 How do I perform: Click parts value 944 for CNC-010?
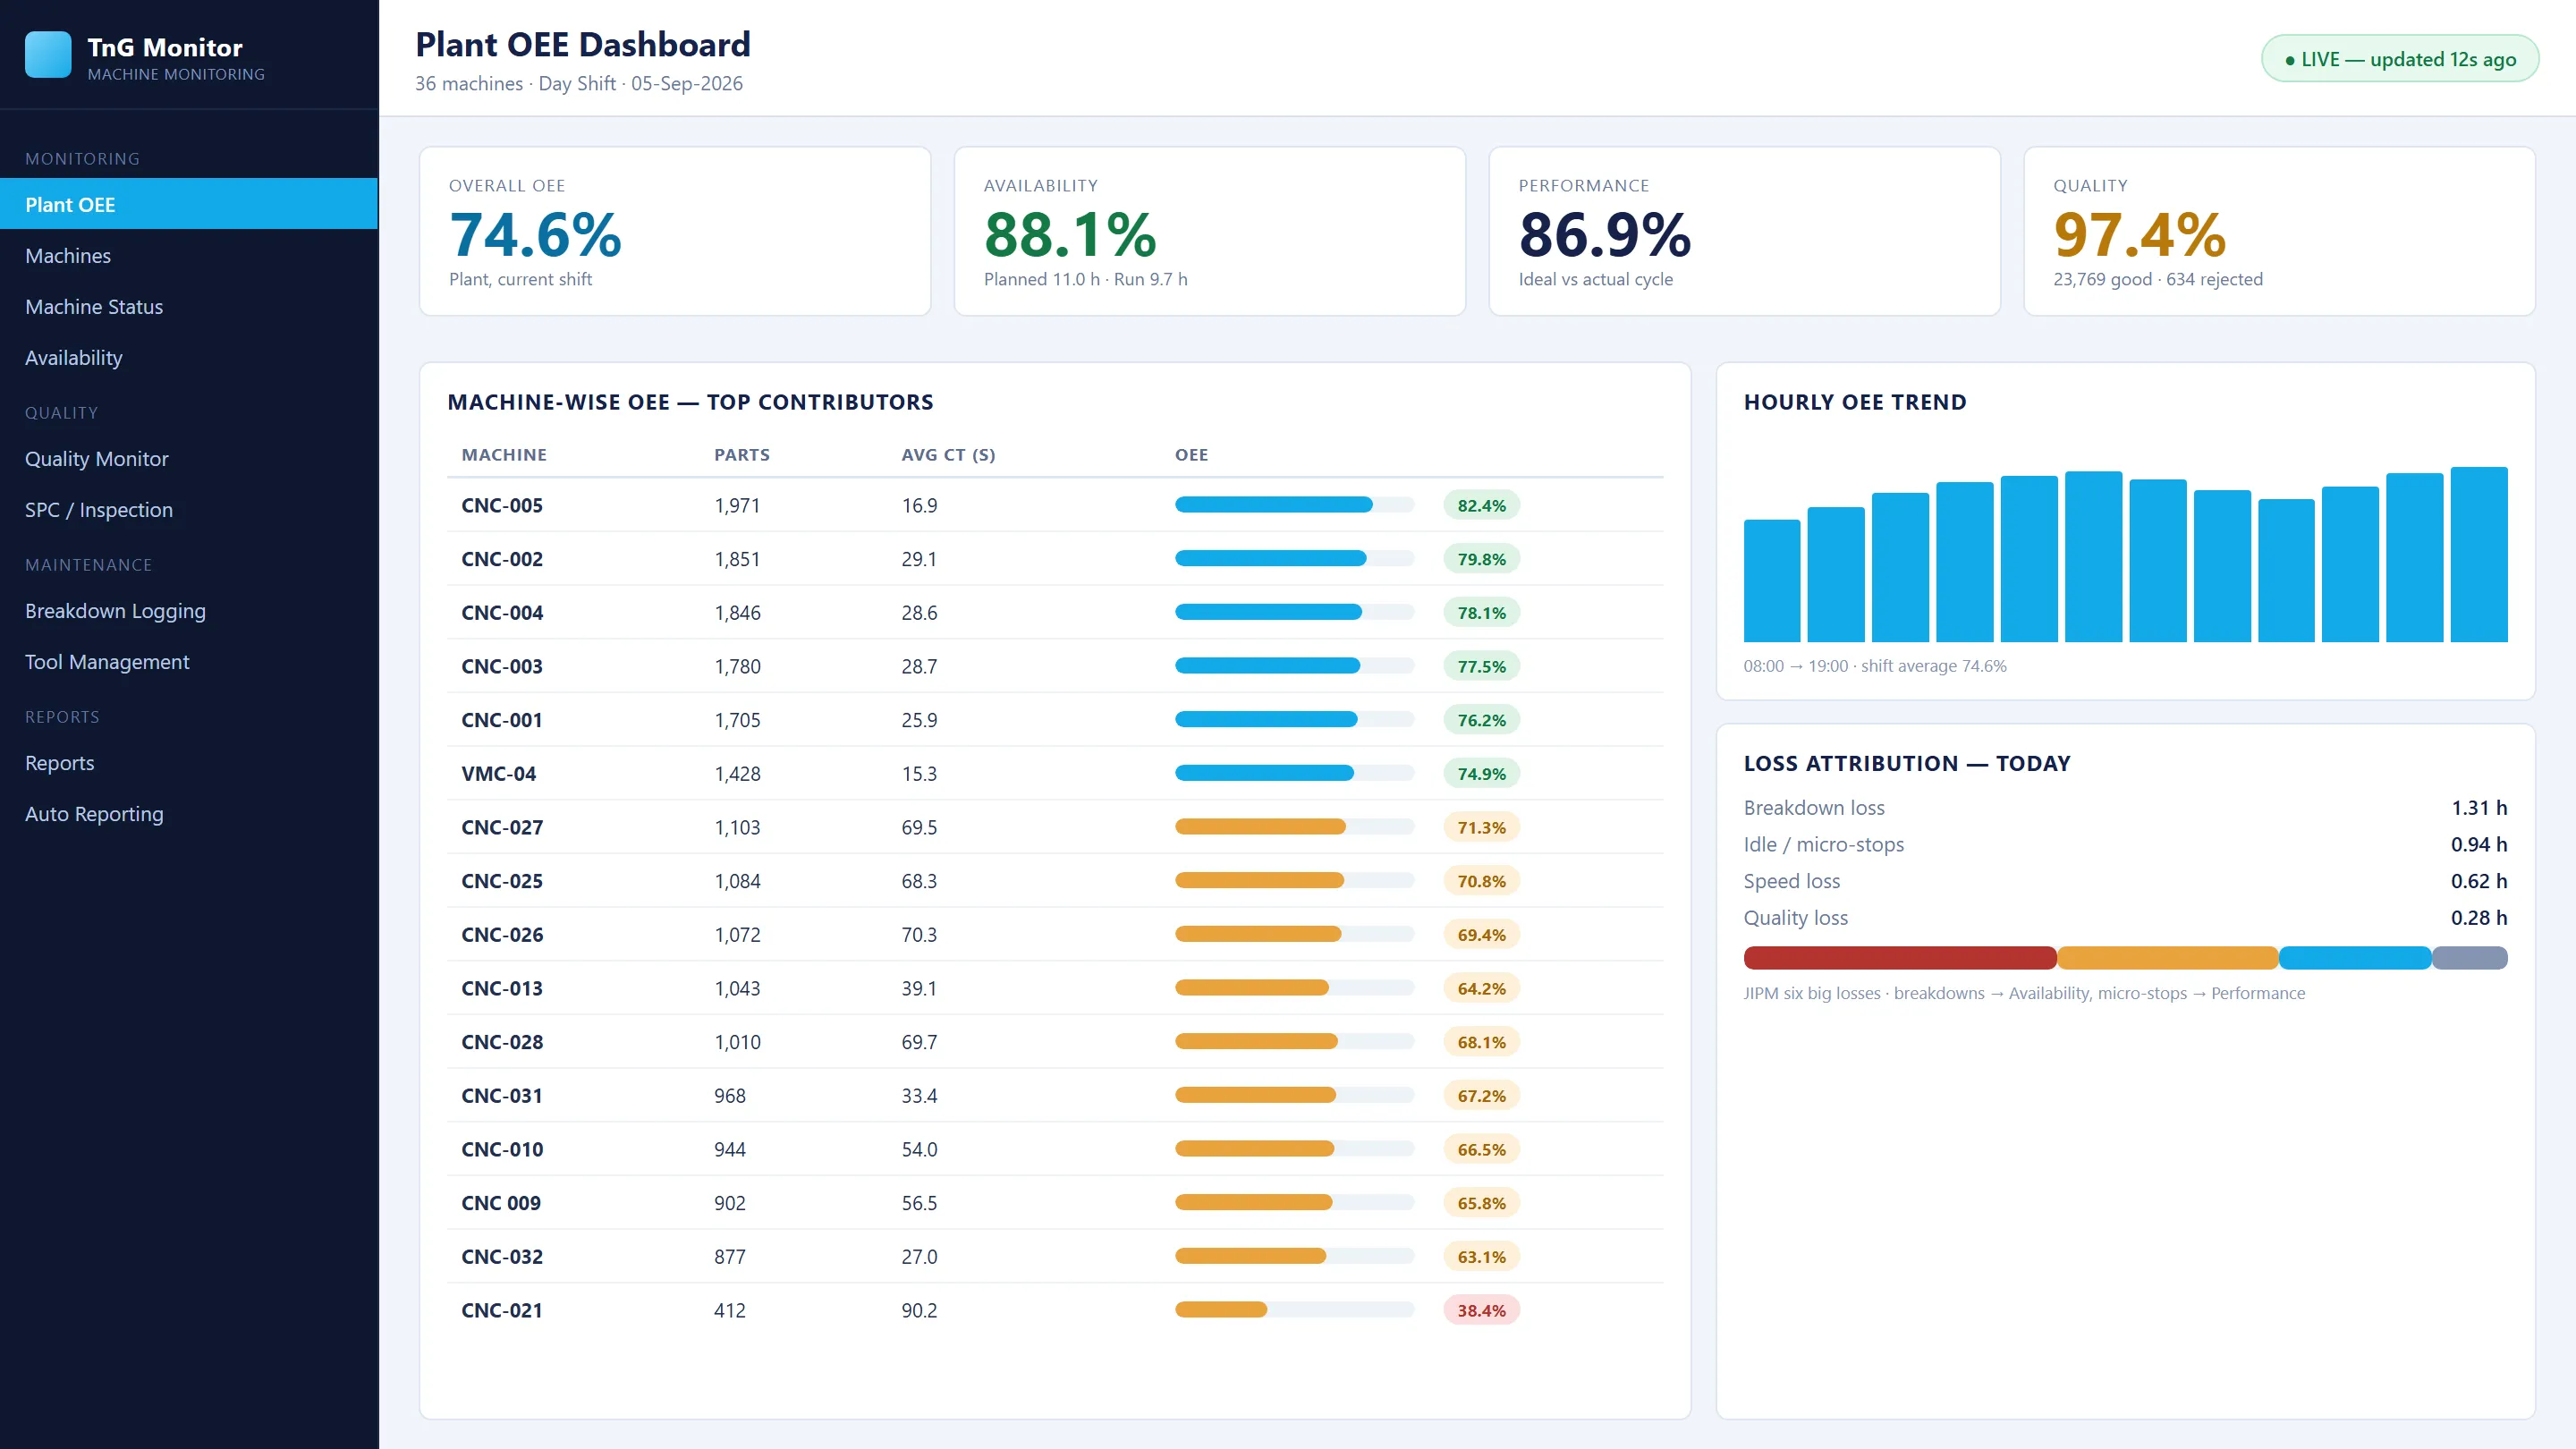(x=730, y=1149)
